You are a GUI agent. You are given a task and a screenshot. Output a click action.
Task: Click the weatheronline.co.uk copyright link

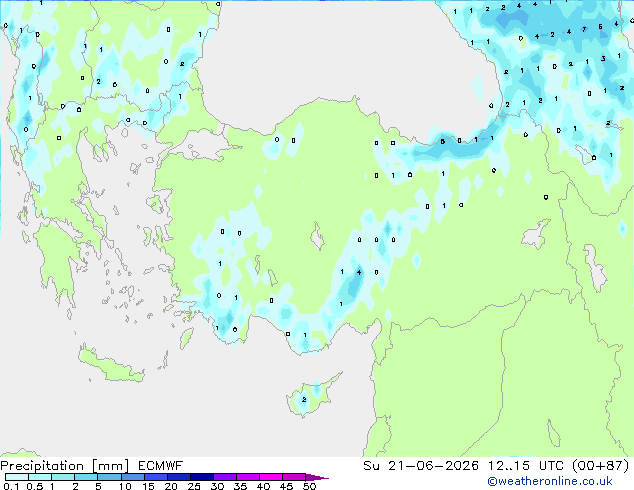pyautogui.click(x=550, y=481)
